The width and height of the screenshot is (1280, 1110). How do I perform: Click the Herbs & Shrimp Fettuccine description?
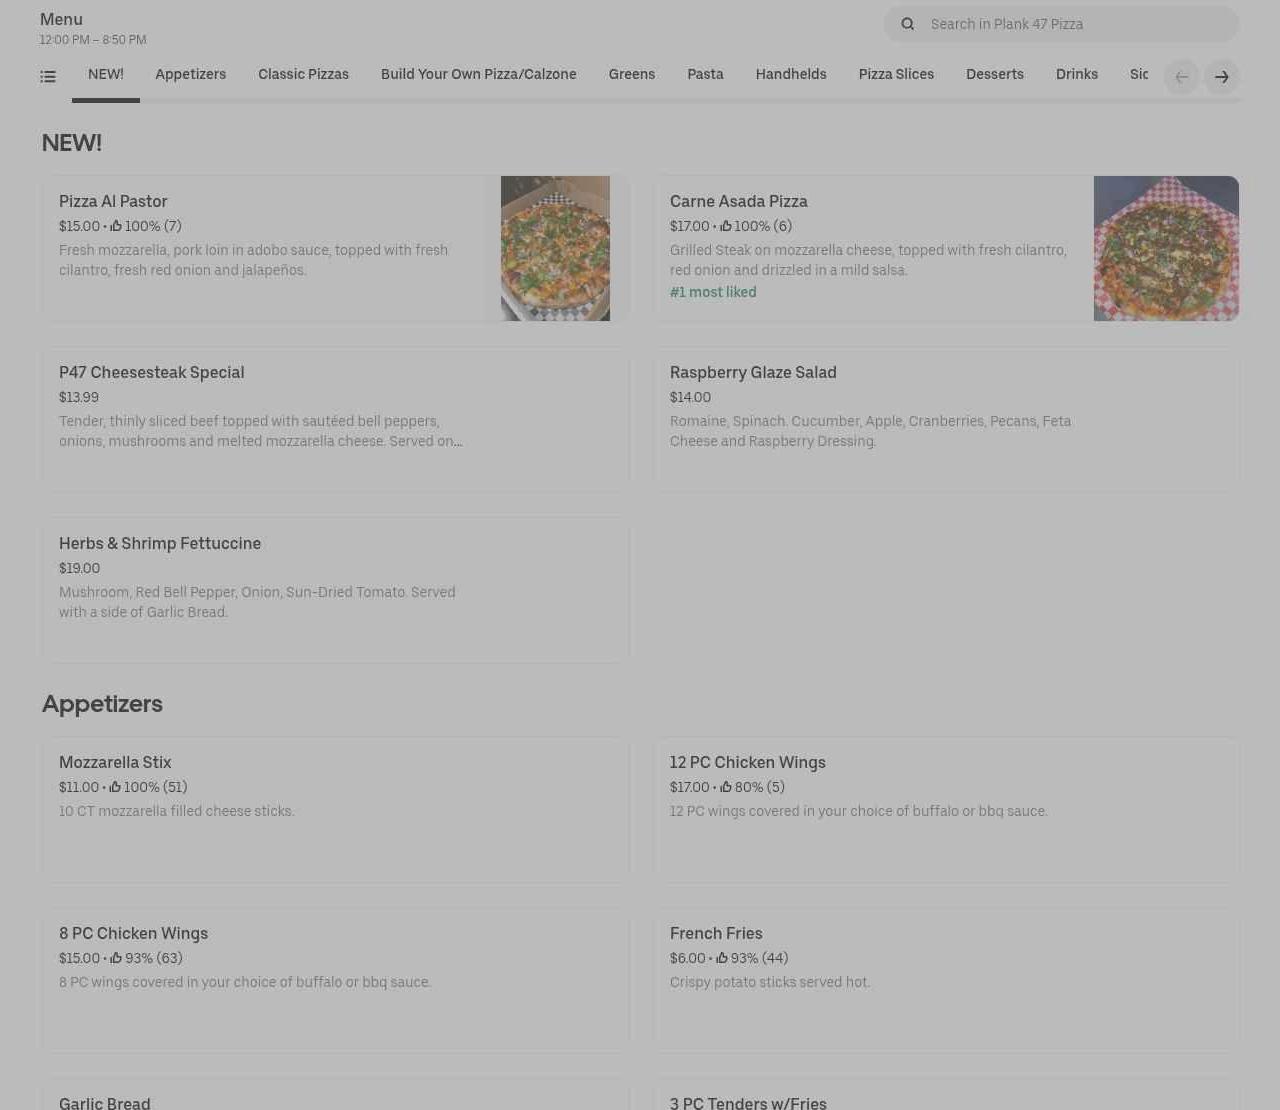pyautogui.click(x=258, y=602)
